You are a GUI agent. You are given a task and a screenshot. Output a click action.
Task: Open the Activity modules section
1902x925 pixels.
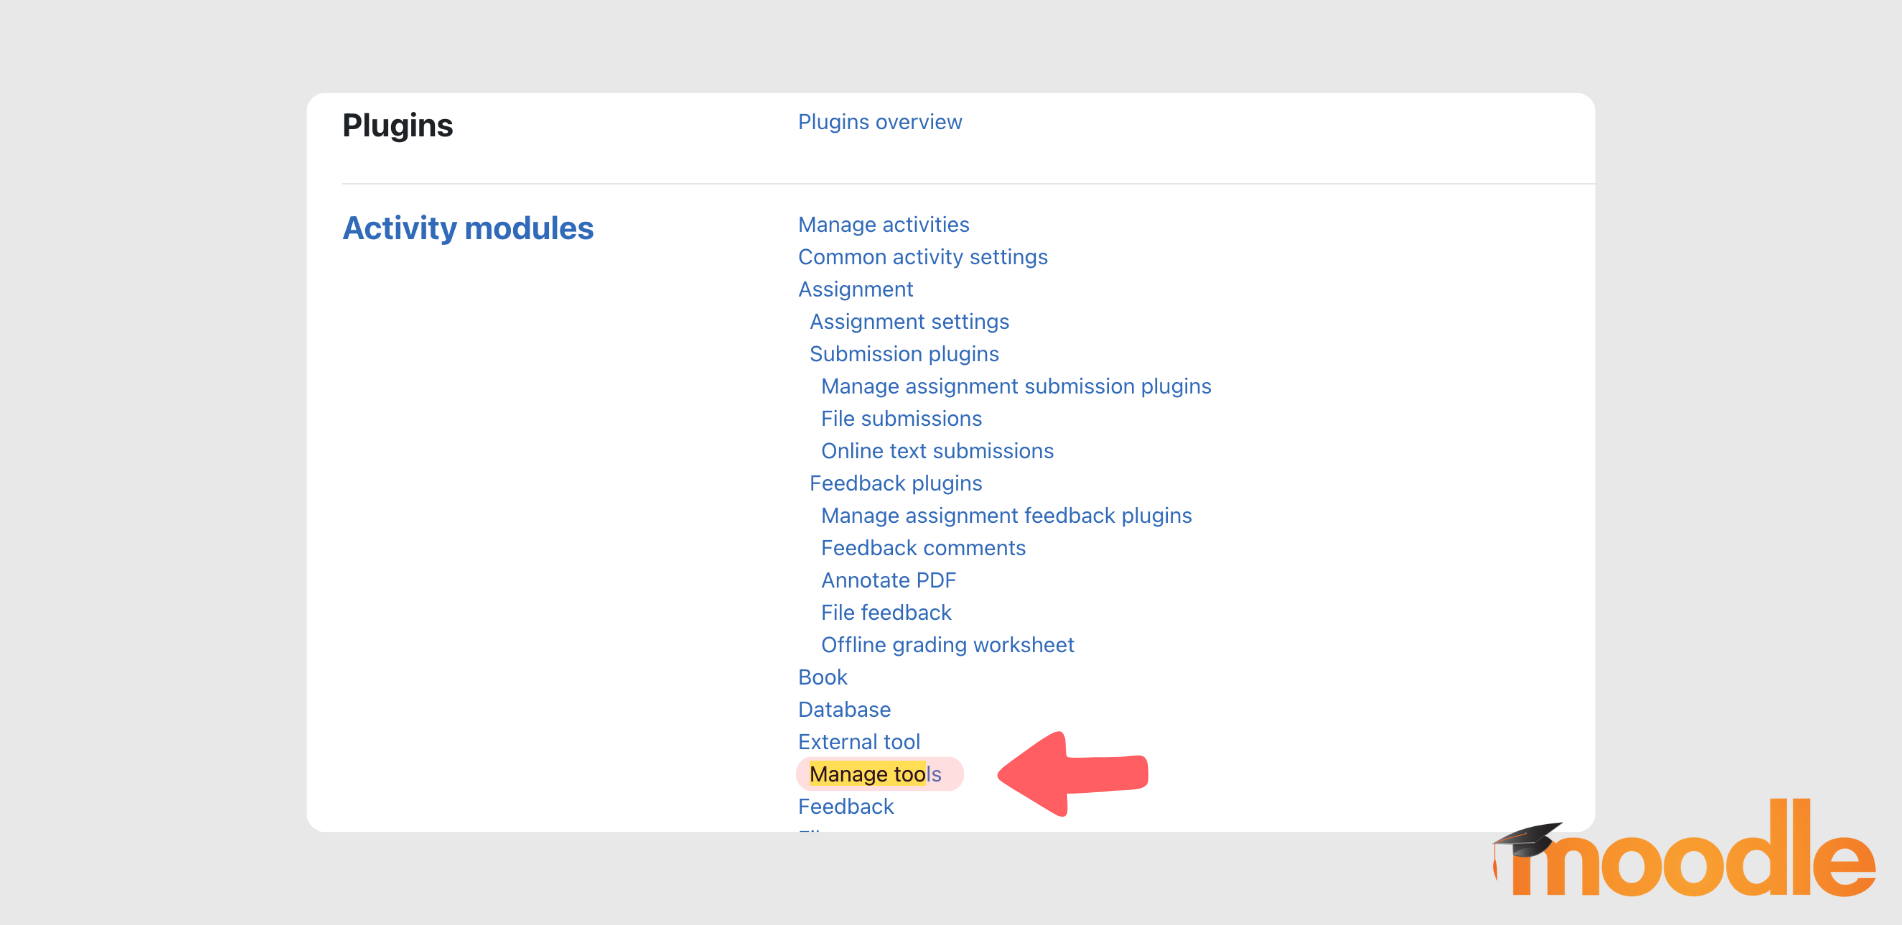pyautogui.click(x=467, y=228)
